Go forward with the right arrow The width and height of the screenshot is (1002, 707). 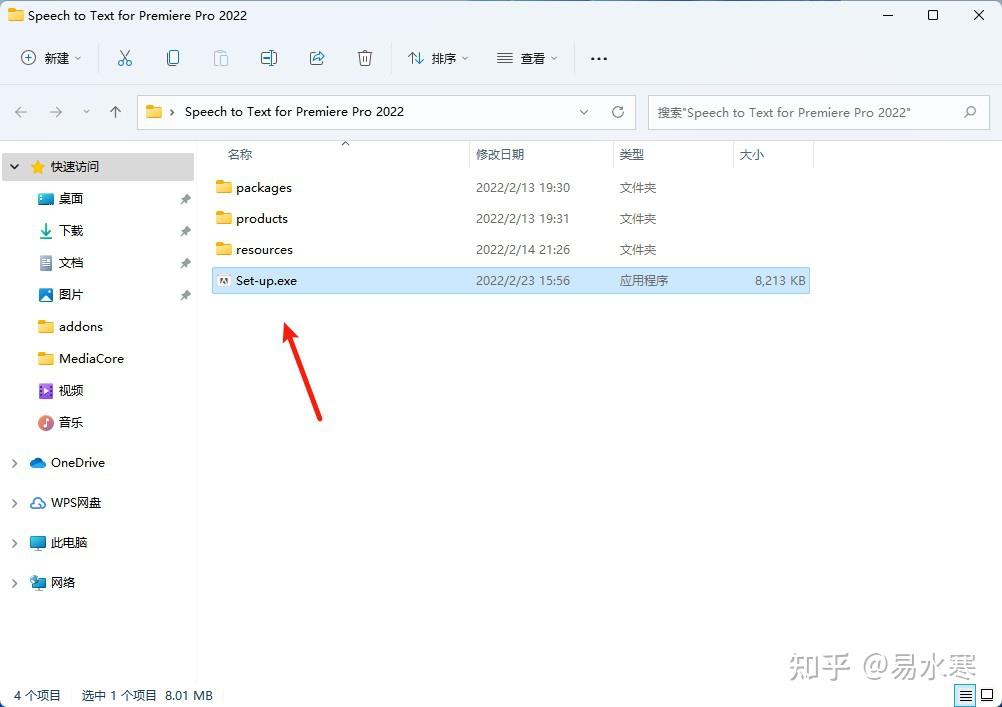(x=56, y=112)
